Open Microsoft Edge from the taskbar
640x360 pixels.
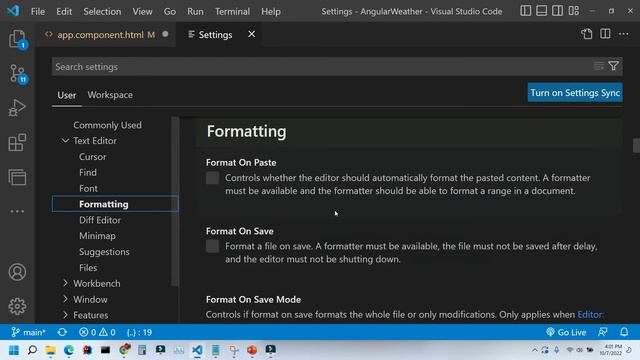pos(69,350)
